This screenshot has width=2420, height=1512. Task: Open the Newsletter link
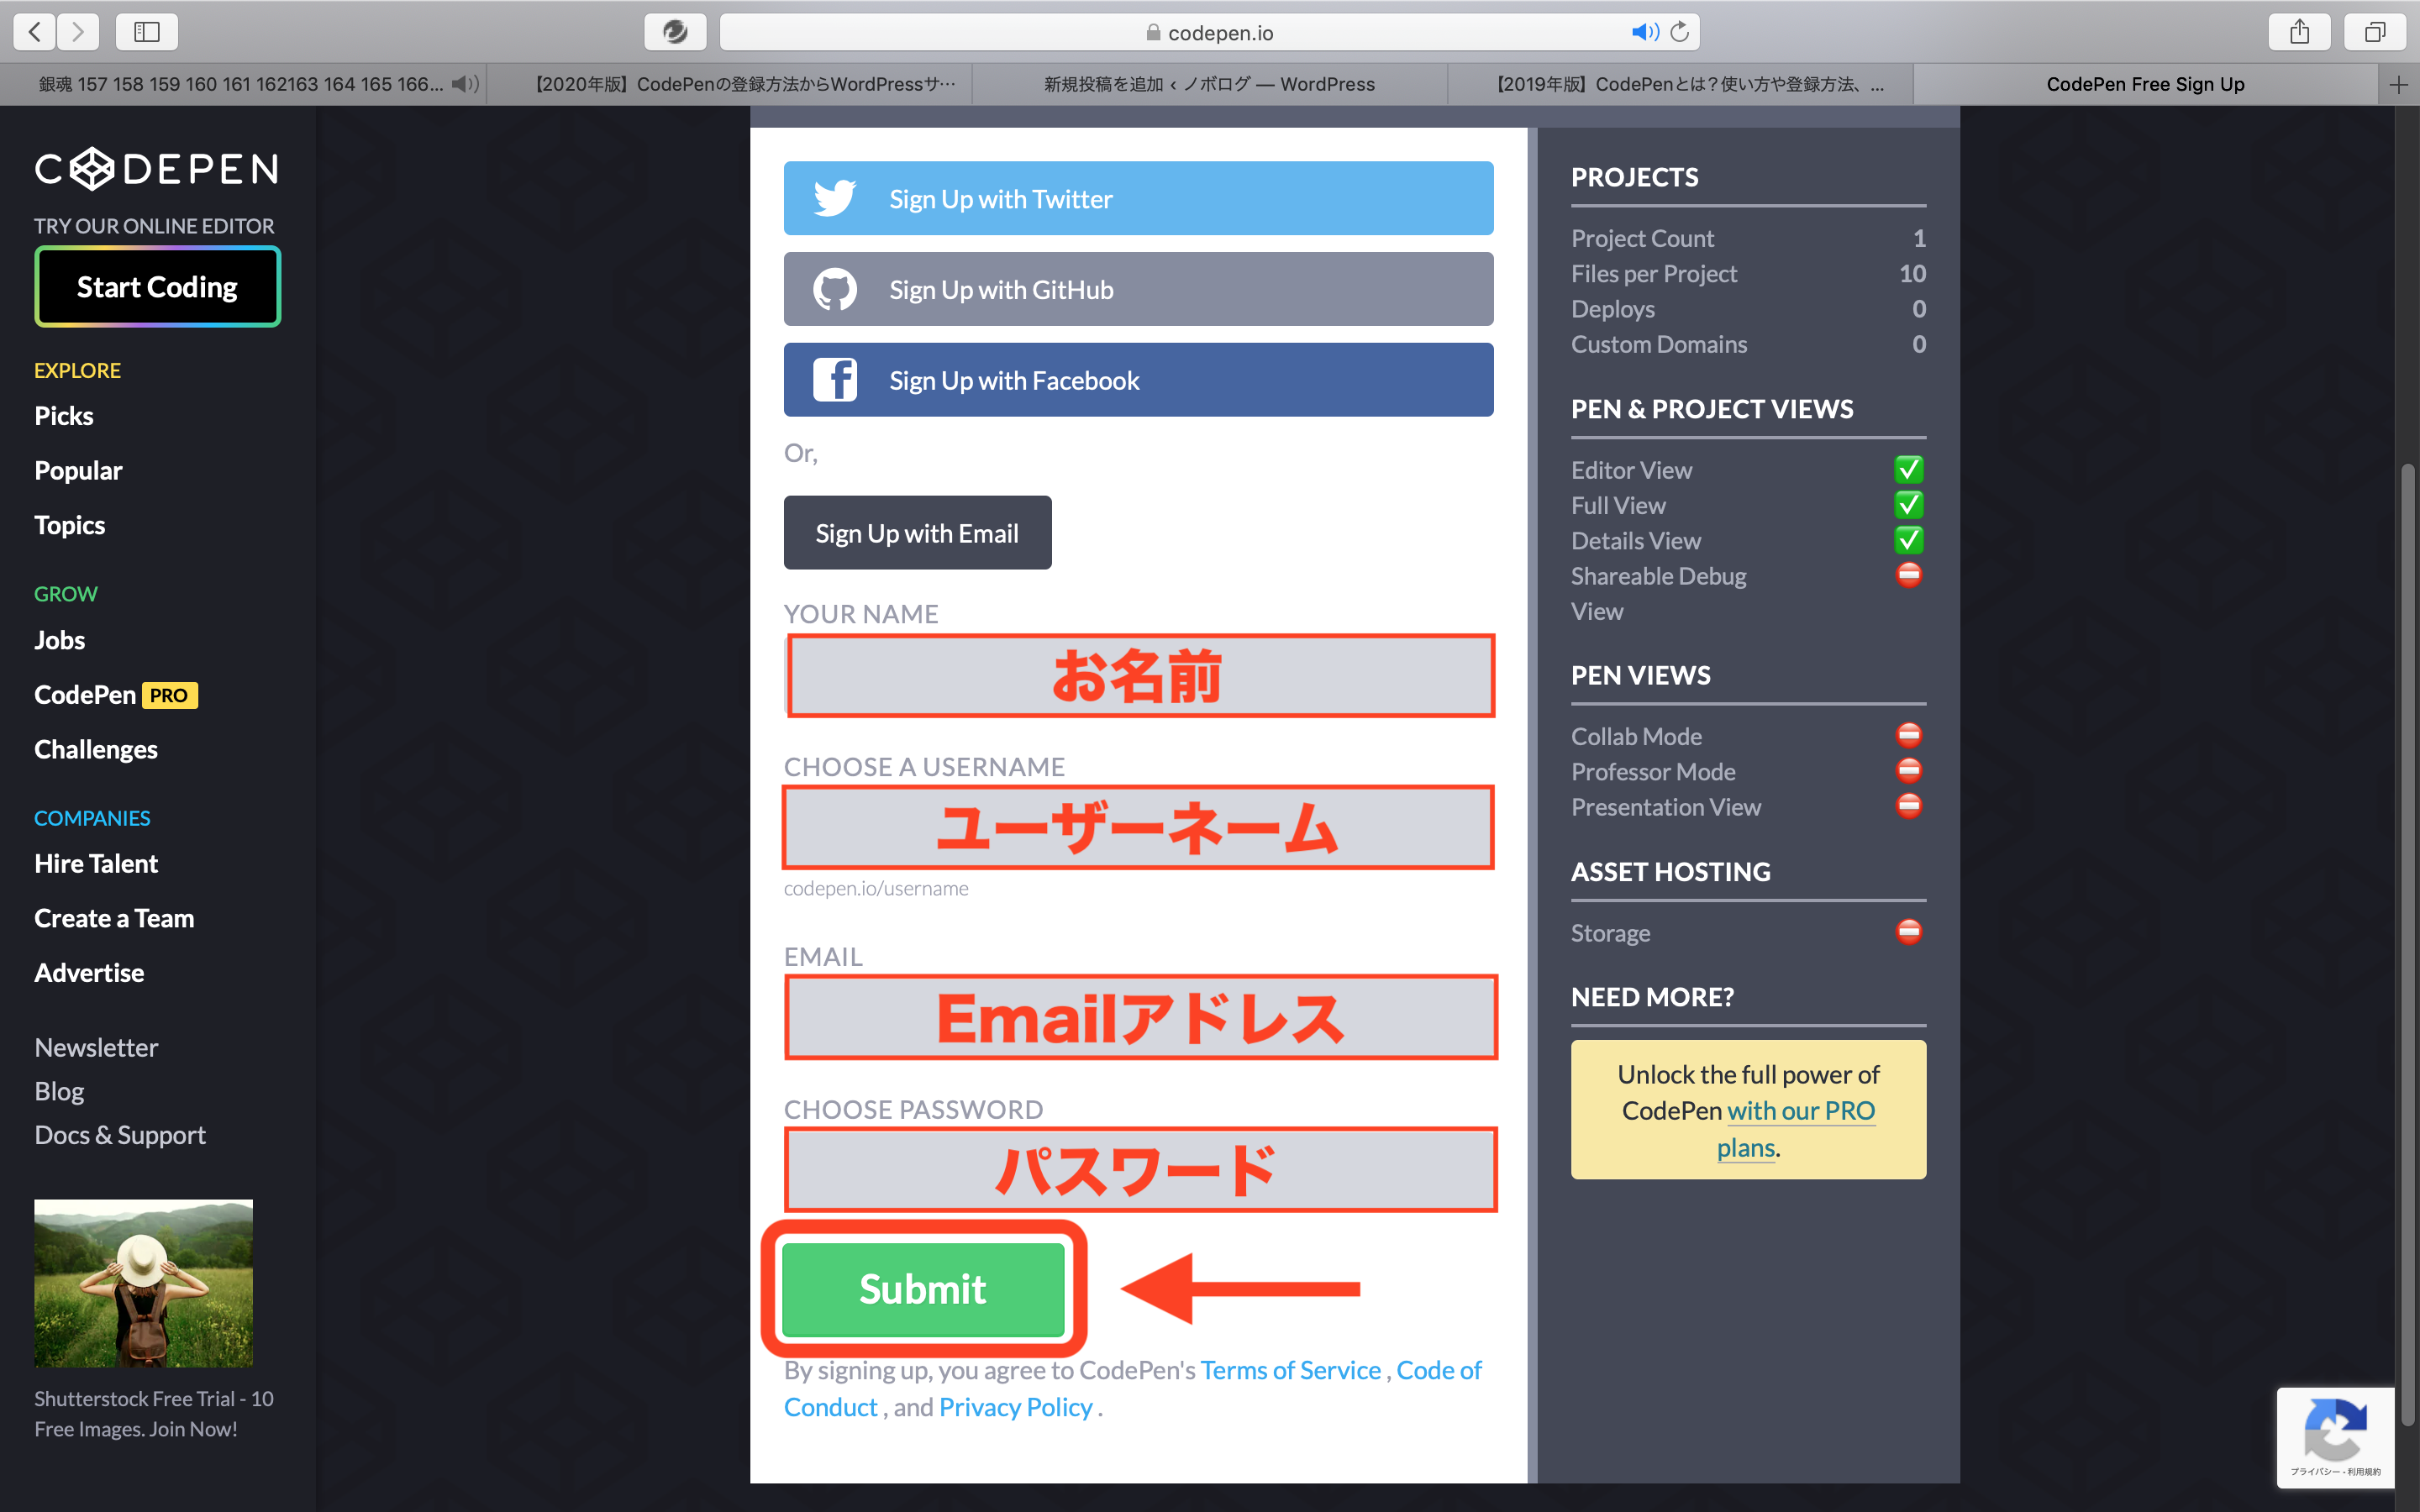point(96,1047)
